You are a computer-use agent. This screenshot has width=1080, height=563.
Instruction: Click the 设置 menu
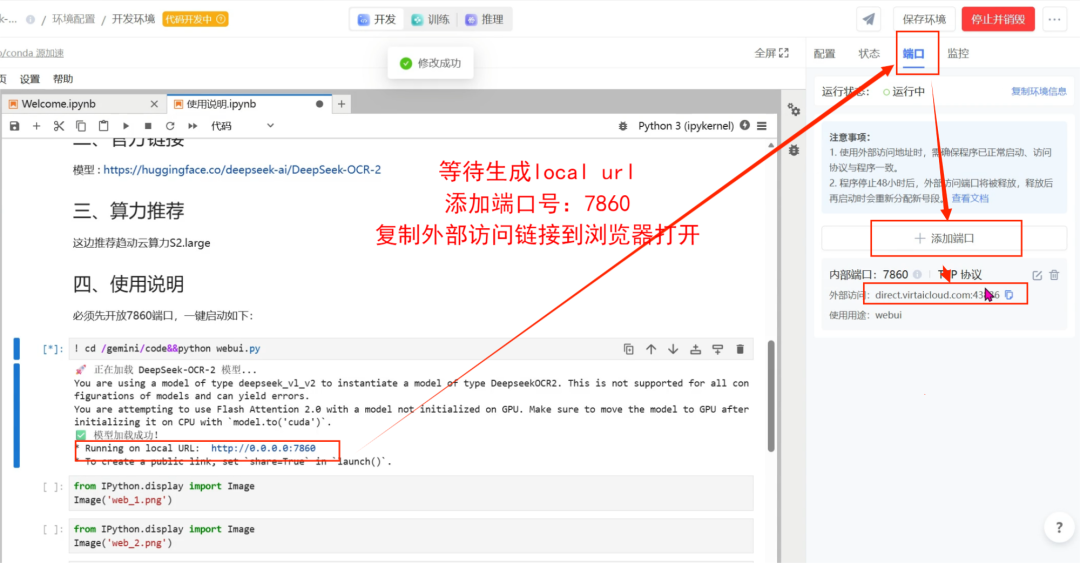coord(30,79)
